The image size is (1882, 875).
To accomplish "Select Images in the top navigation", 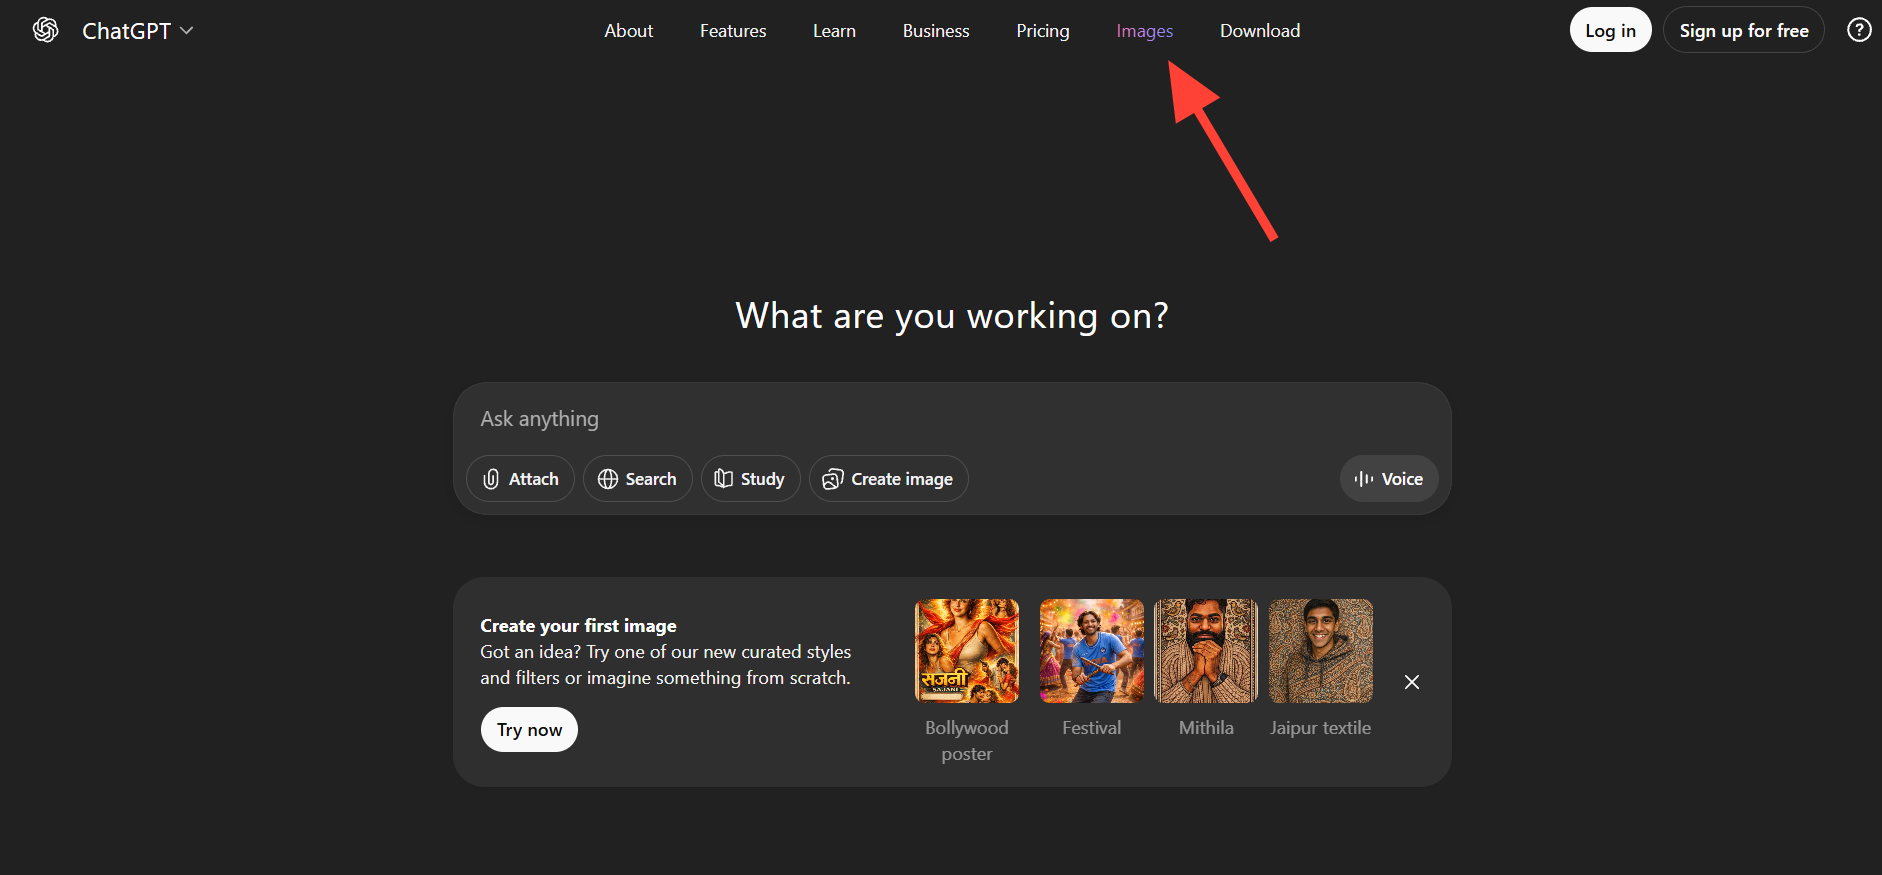I will [1144, 31].
